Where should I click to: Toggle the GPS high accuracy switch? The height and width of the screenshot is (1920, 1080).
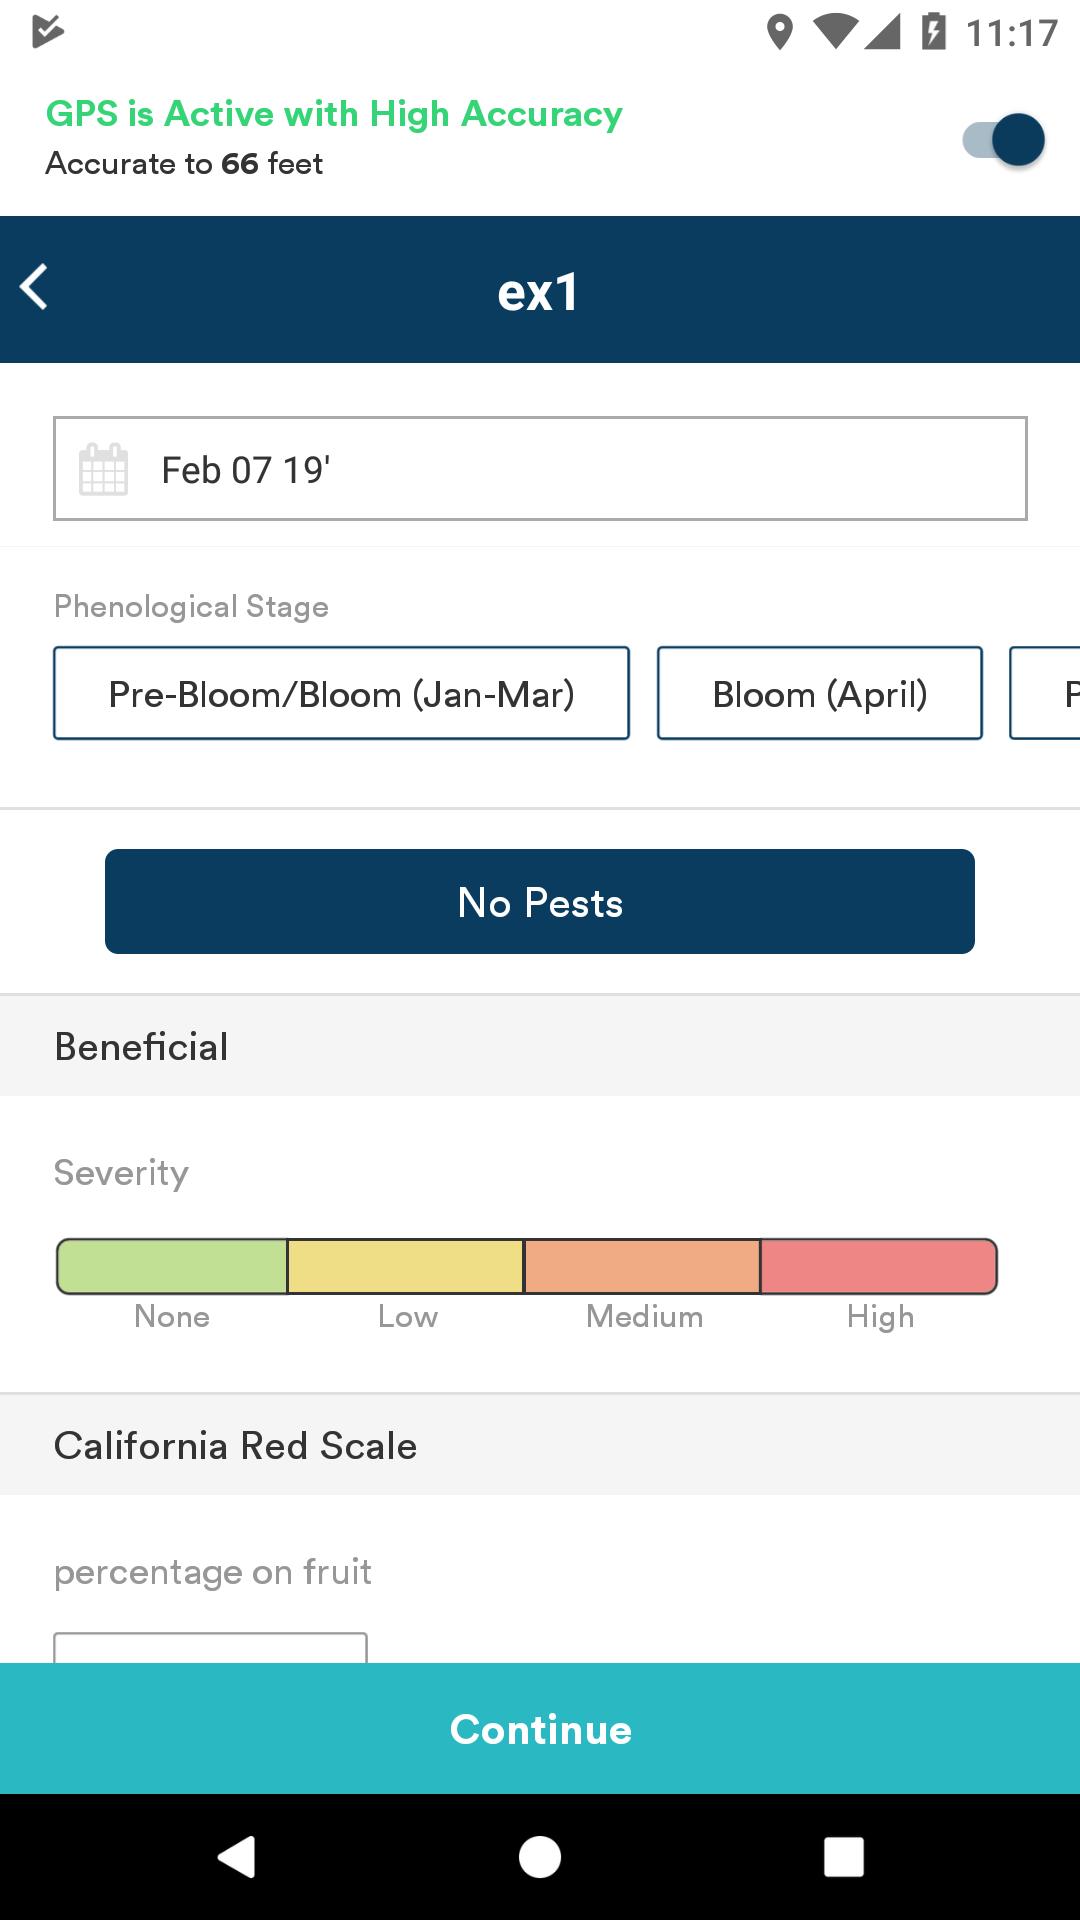1003,140
